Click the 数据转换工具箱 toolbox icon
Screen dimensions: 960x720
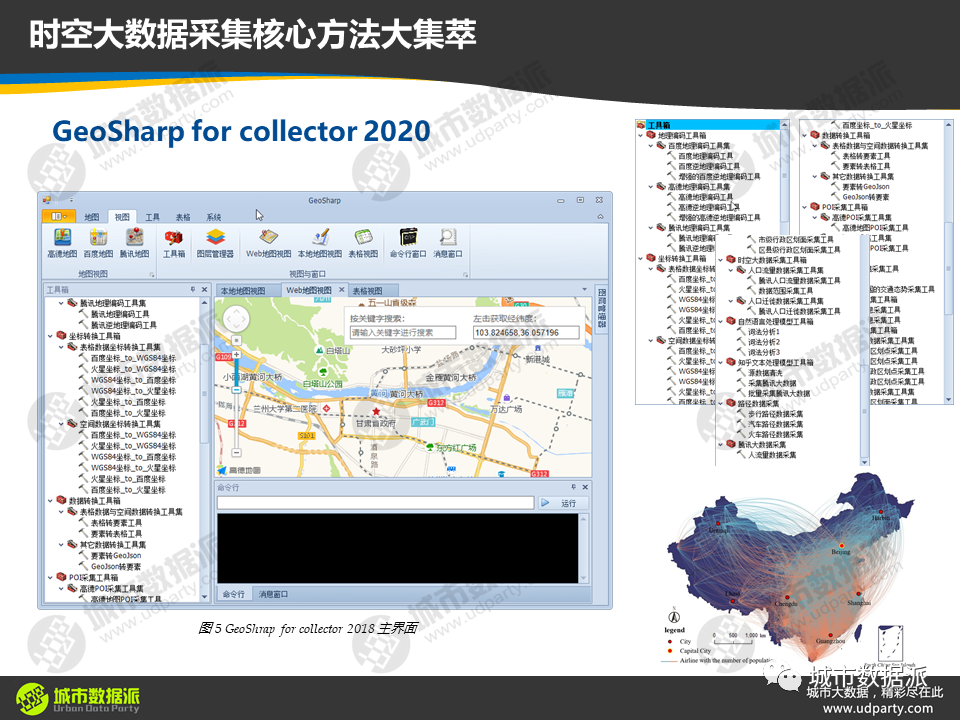pyautogui.click(x=61, y=500)
